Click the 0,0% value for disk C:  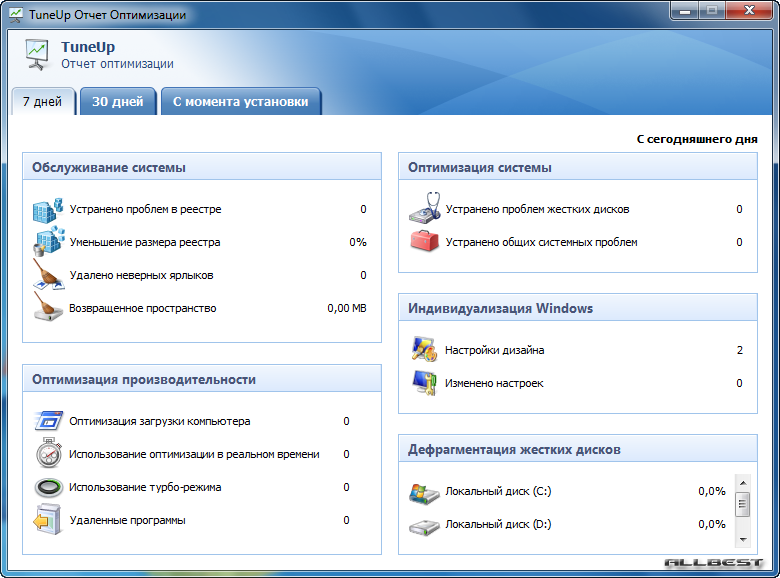point(712,491)
